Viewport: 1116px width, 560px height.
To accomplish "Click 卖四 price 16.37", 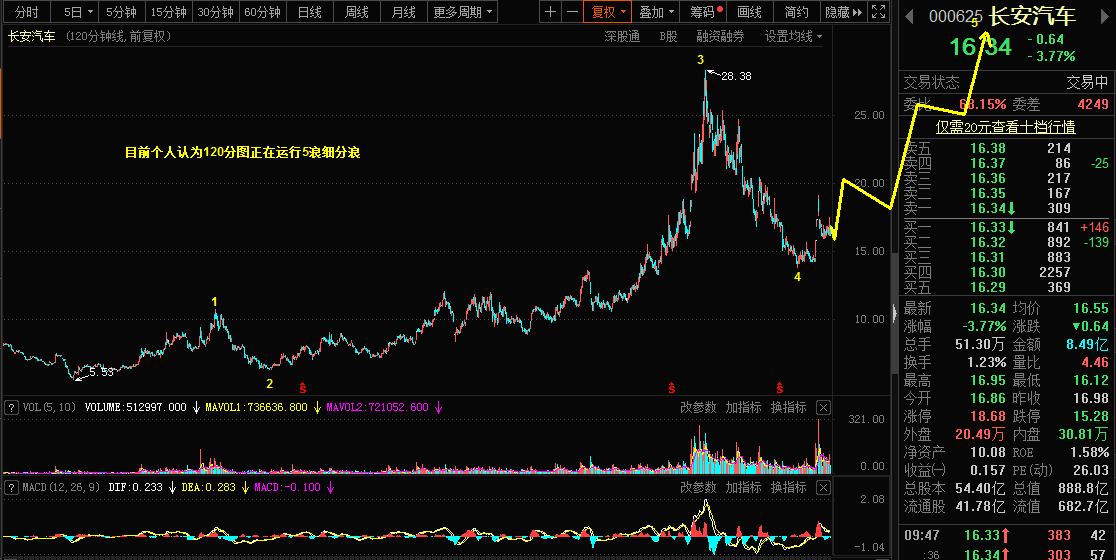I will coord(988,163).
